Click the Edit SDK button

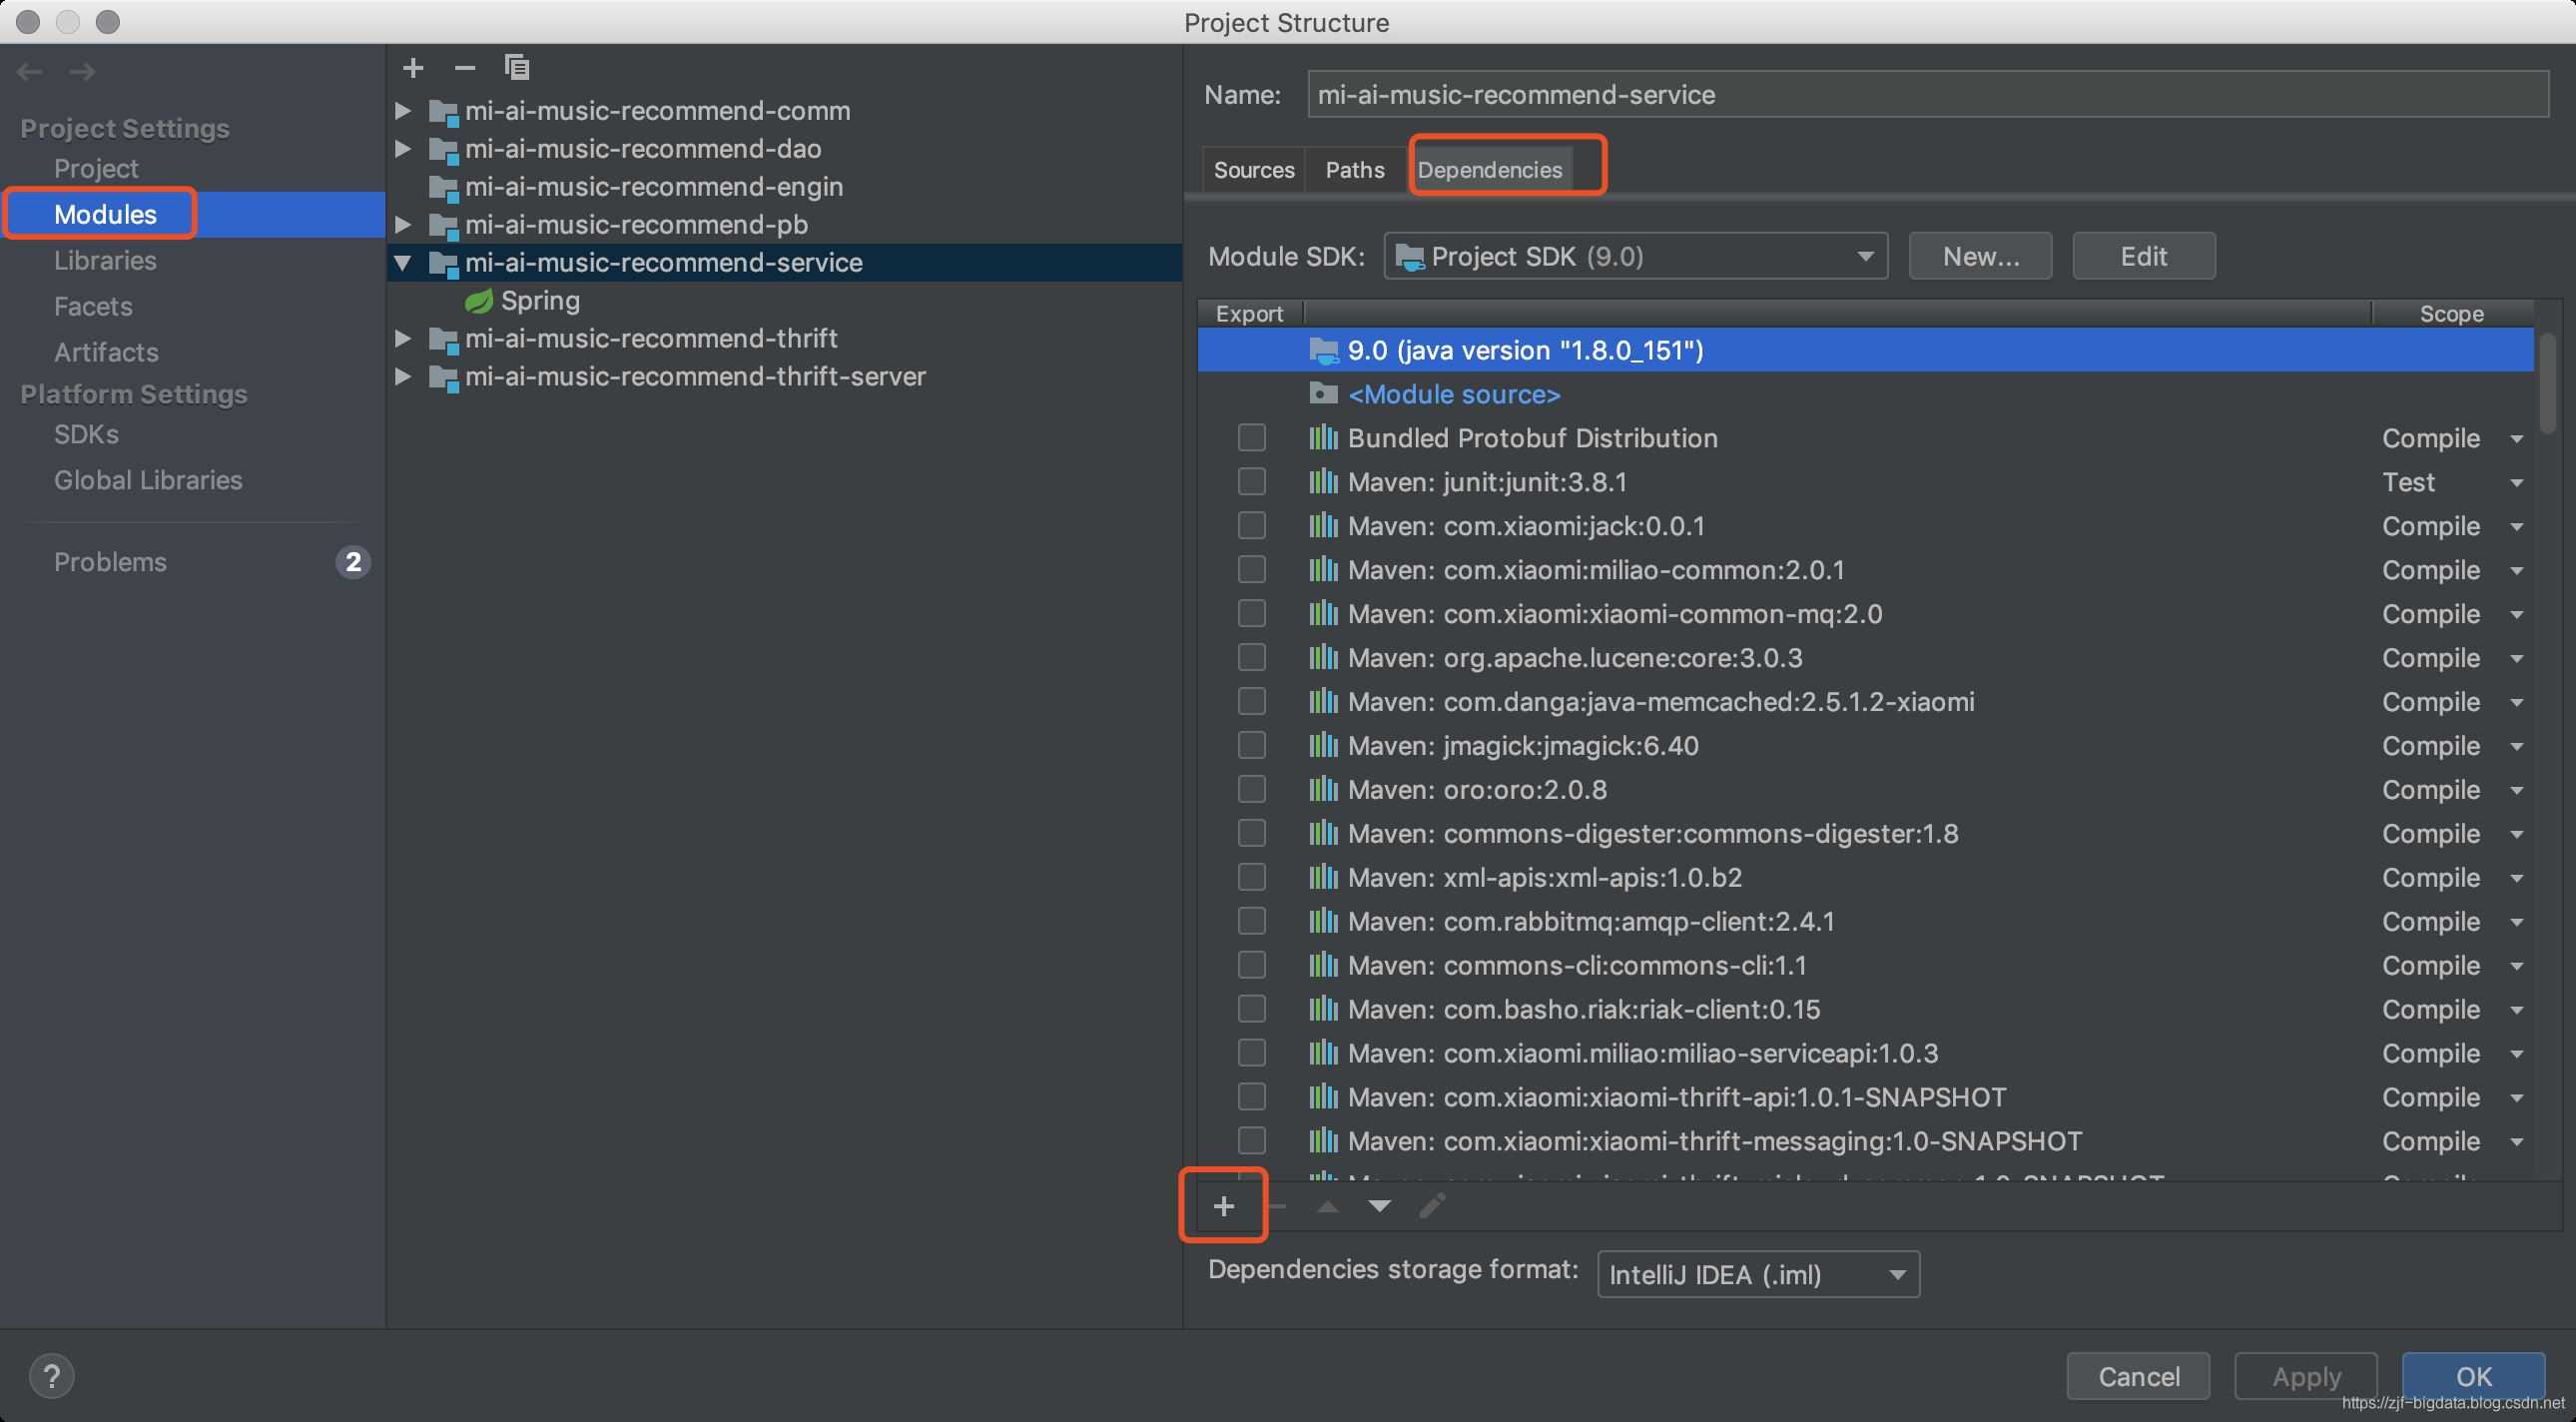click(x=2141, y=254)
